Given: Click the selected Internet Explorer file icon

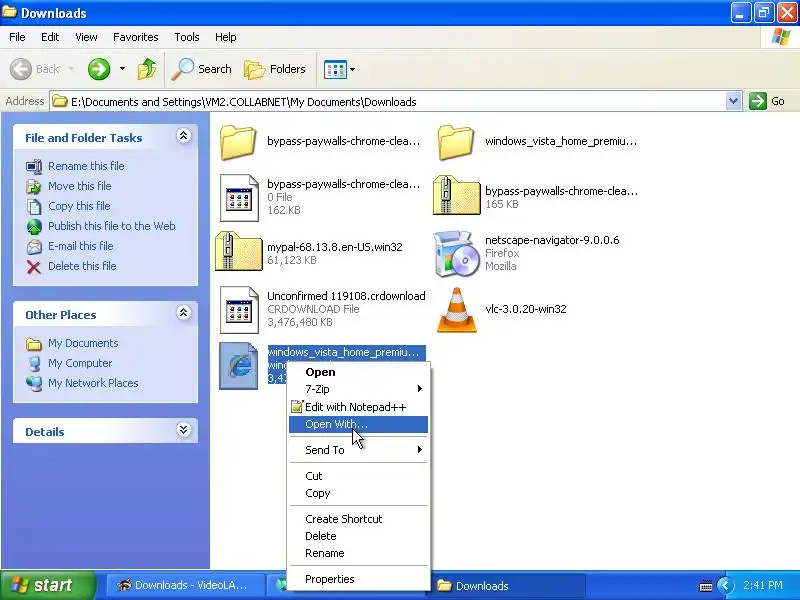Looking at the screenshot, I should coord(238,366).
